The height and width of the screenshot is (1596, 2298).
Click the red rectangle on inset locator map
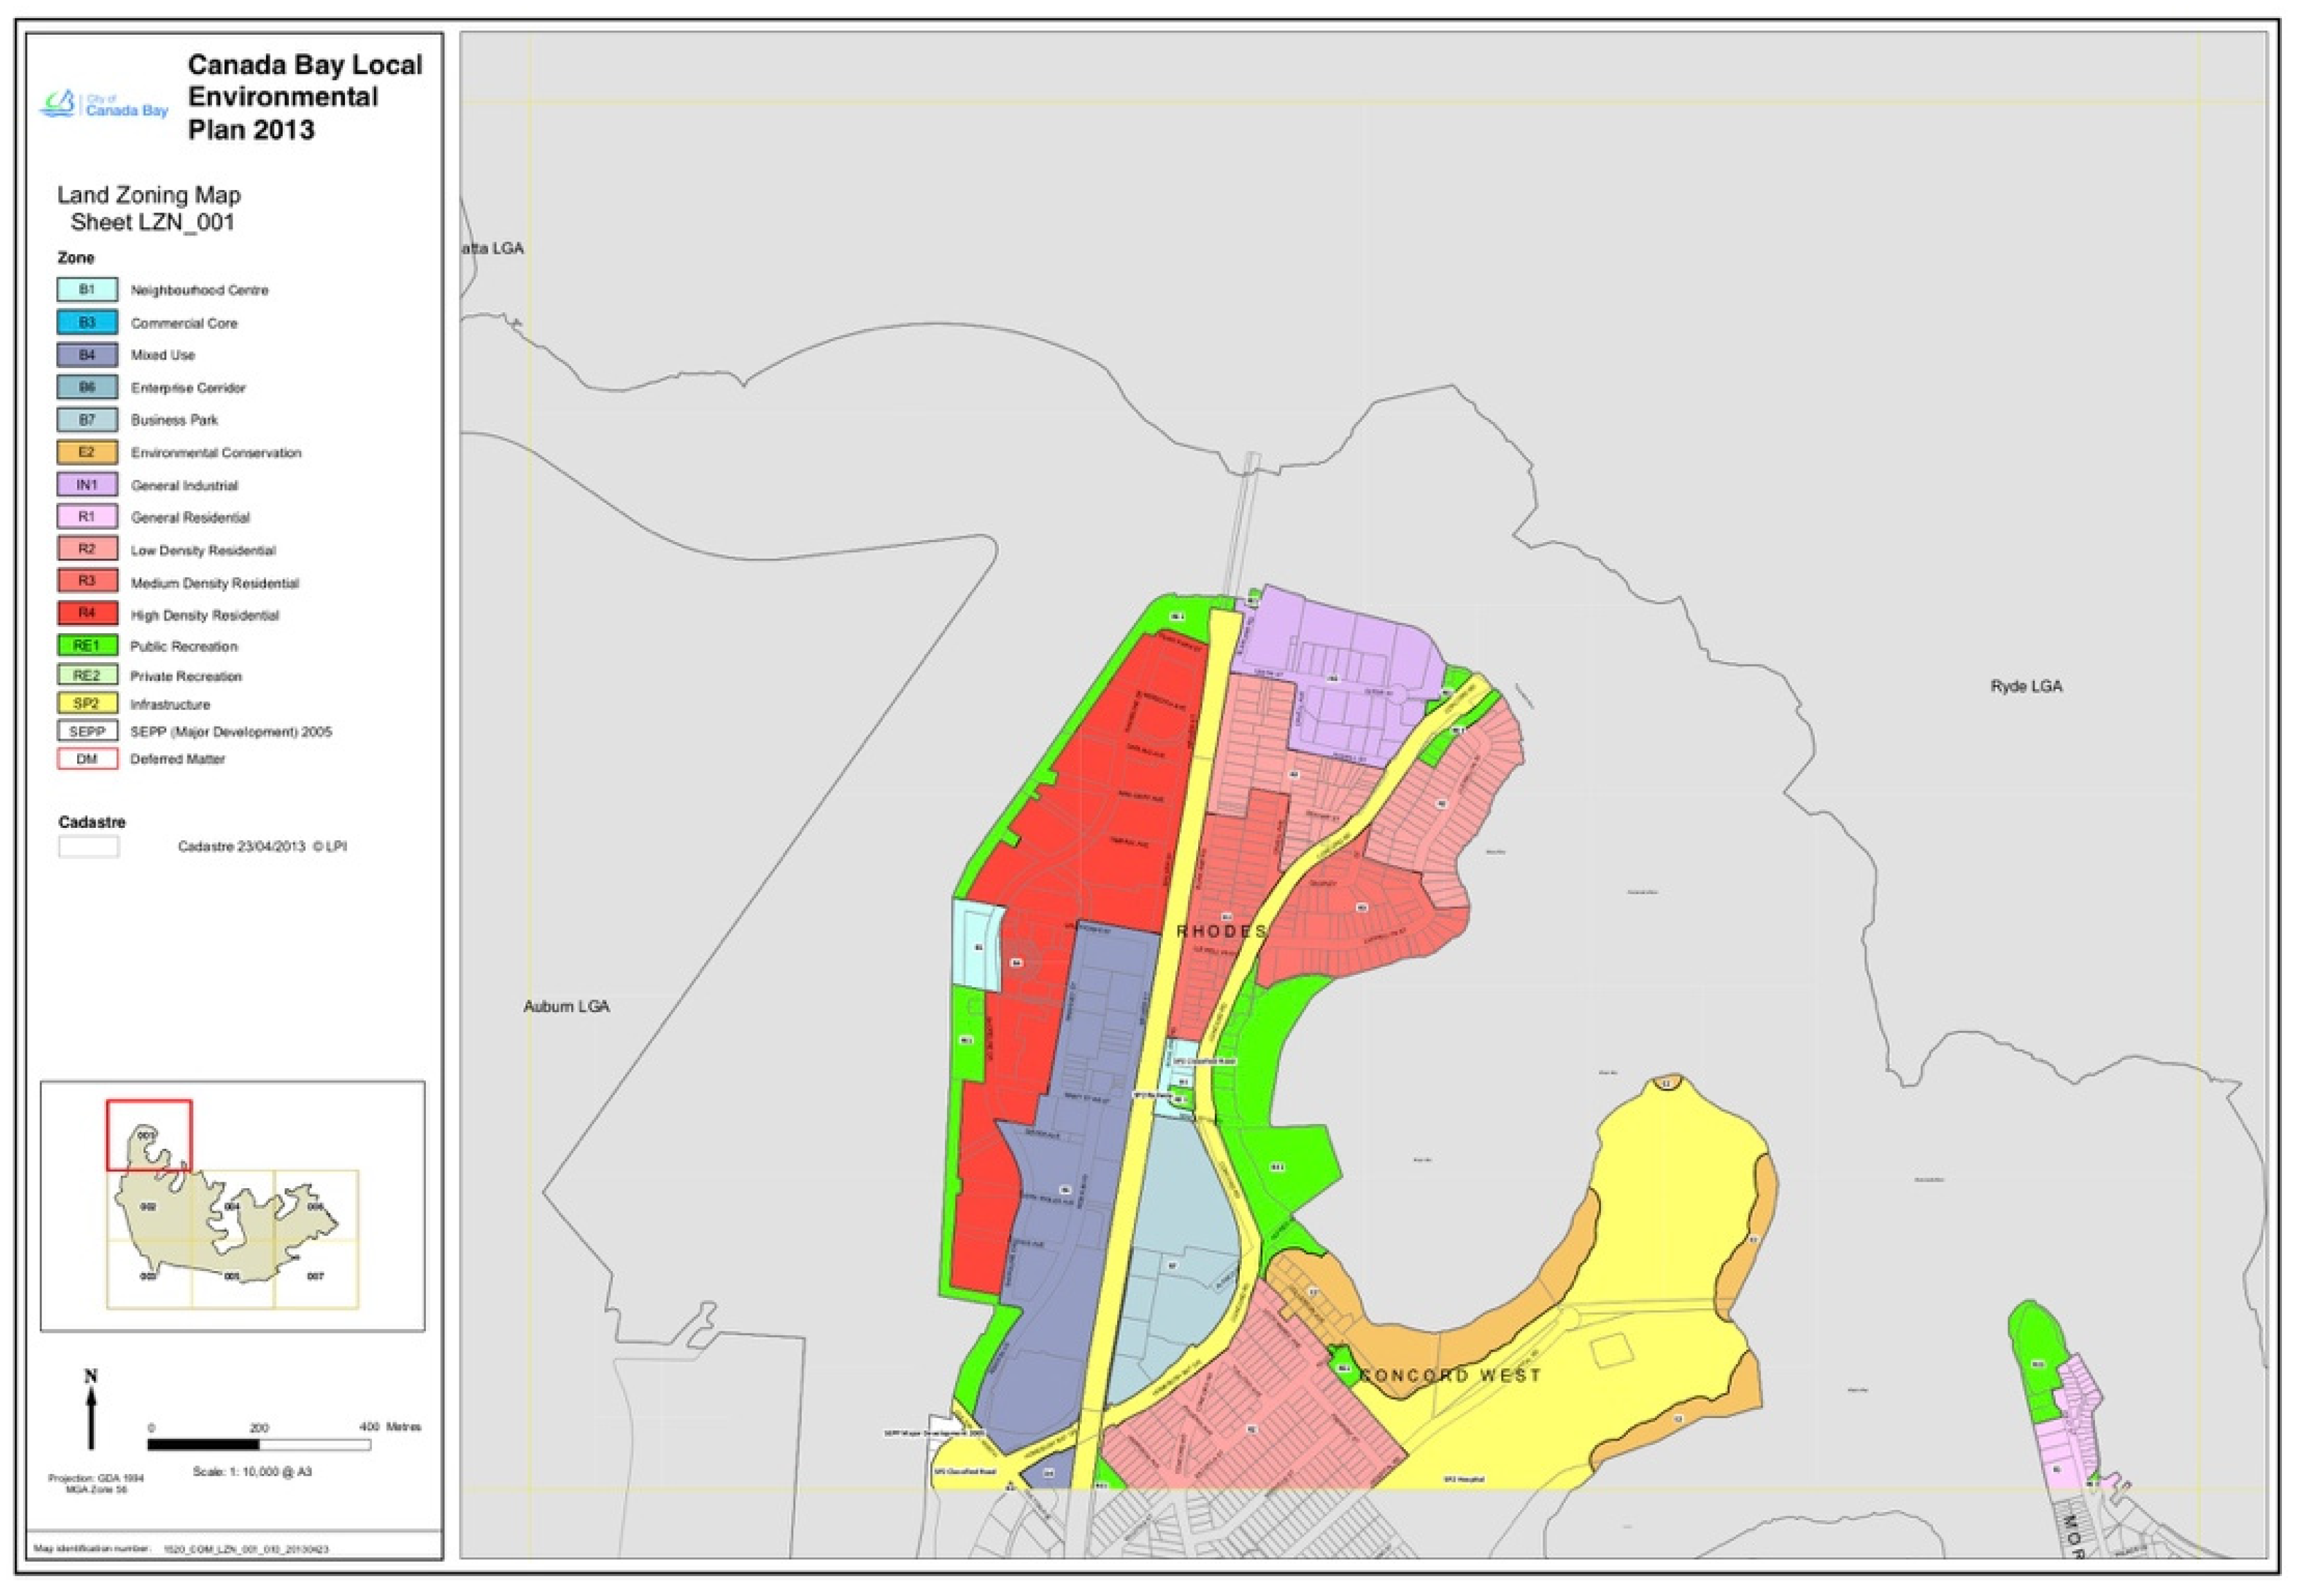click(149, 1135)
